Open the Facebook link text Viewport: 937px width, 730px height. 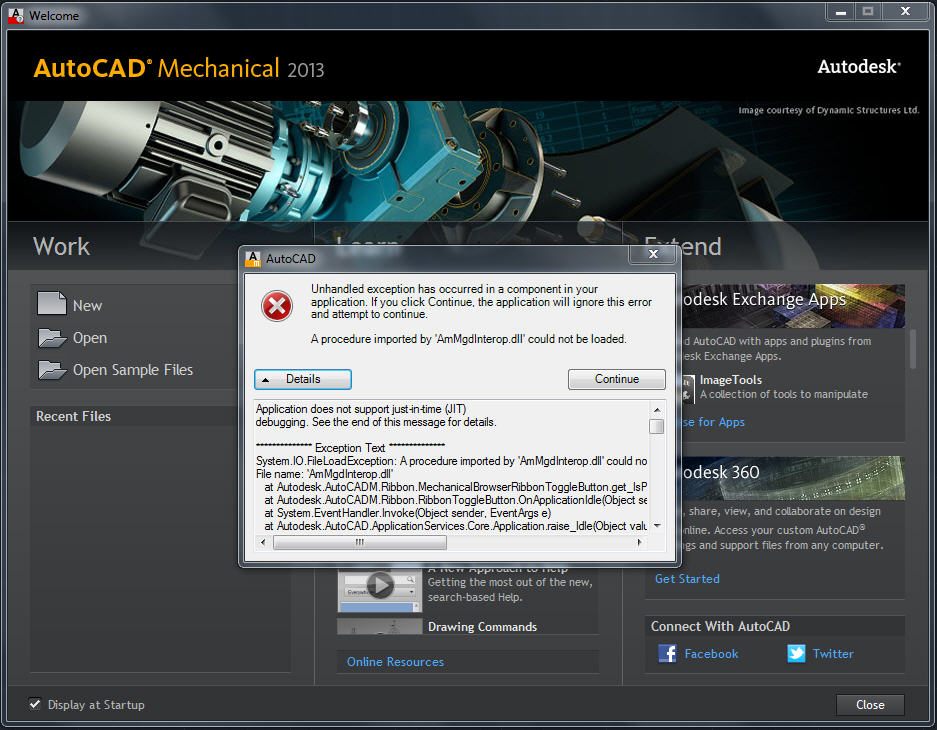[x=711, y=654]
